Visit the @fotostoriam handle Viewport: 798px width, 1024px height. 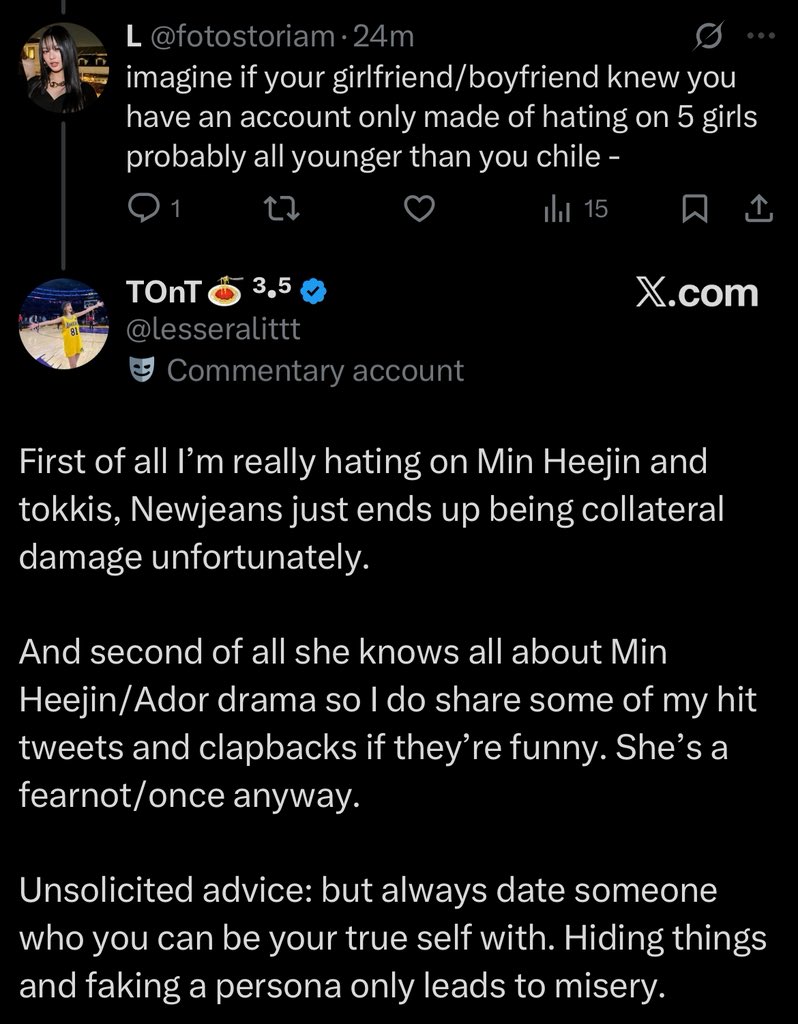(242, 37)
